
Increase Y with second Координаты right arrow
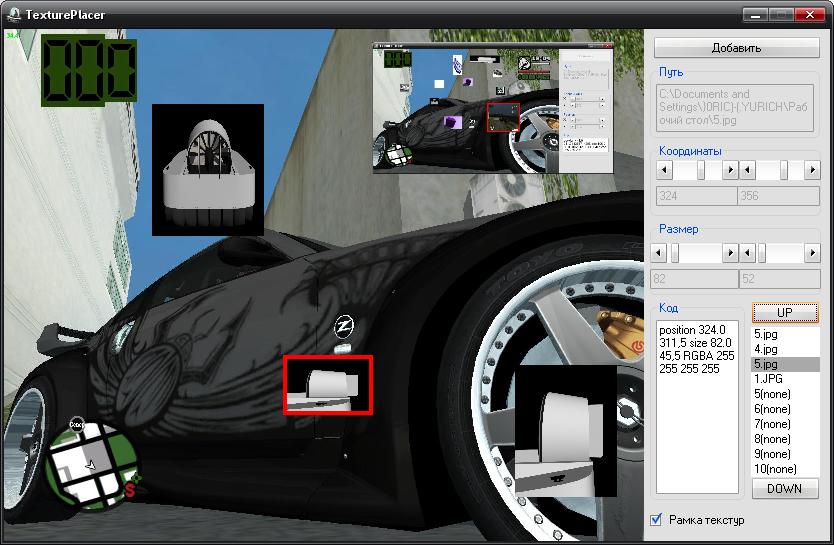pos(812,170)
